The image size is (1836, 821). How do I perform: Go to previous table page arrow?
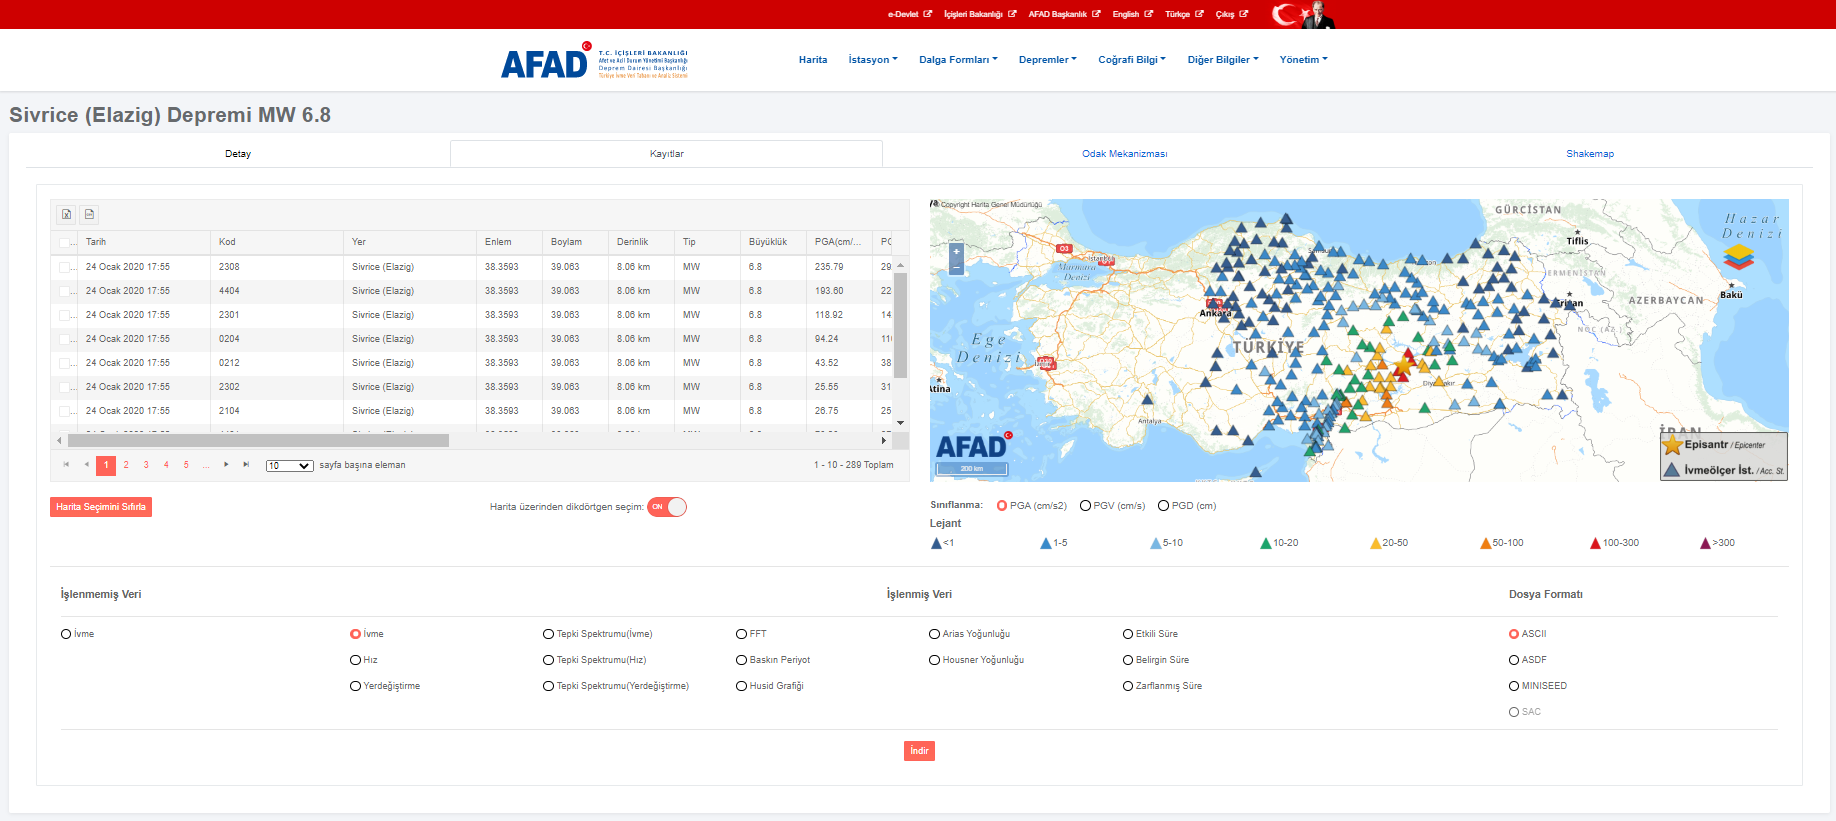86,465
